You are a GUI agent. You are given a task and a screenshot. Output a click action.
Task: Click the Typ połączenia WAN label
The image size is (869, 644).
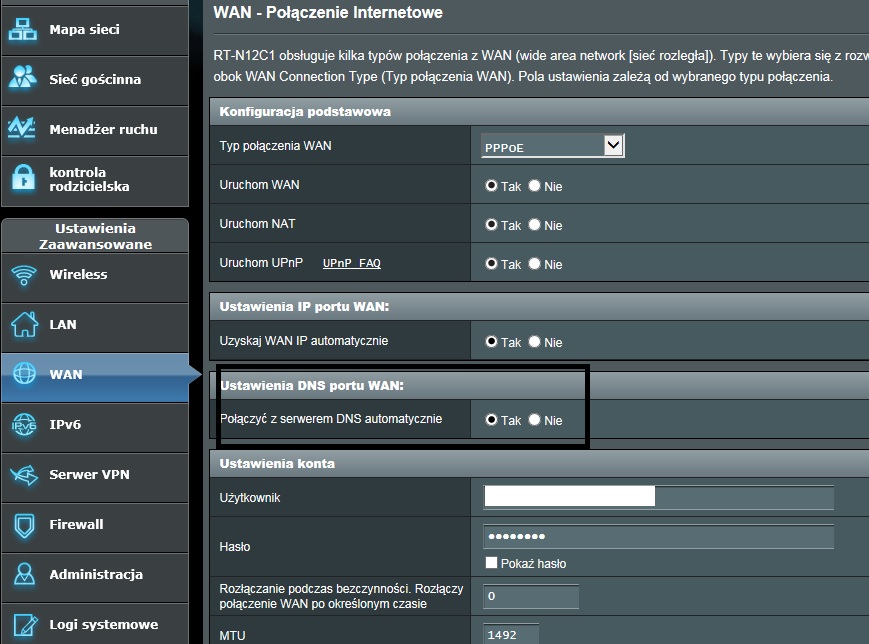click(x=275, y=146)
